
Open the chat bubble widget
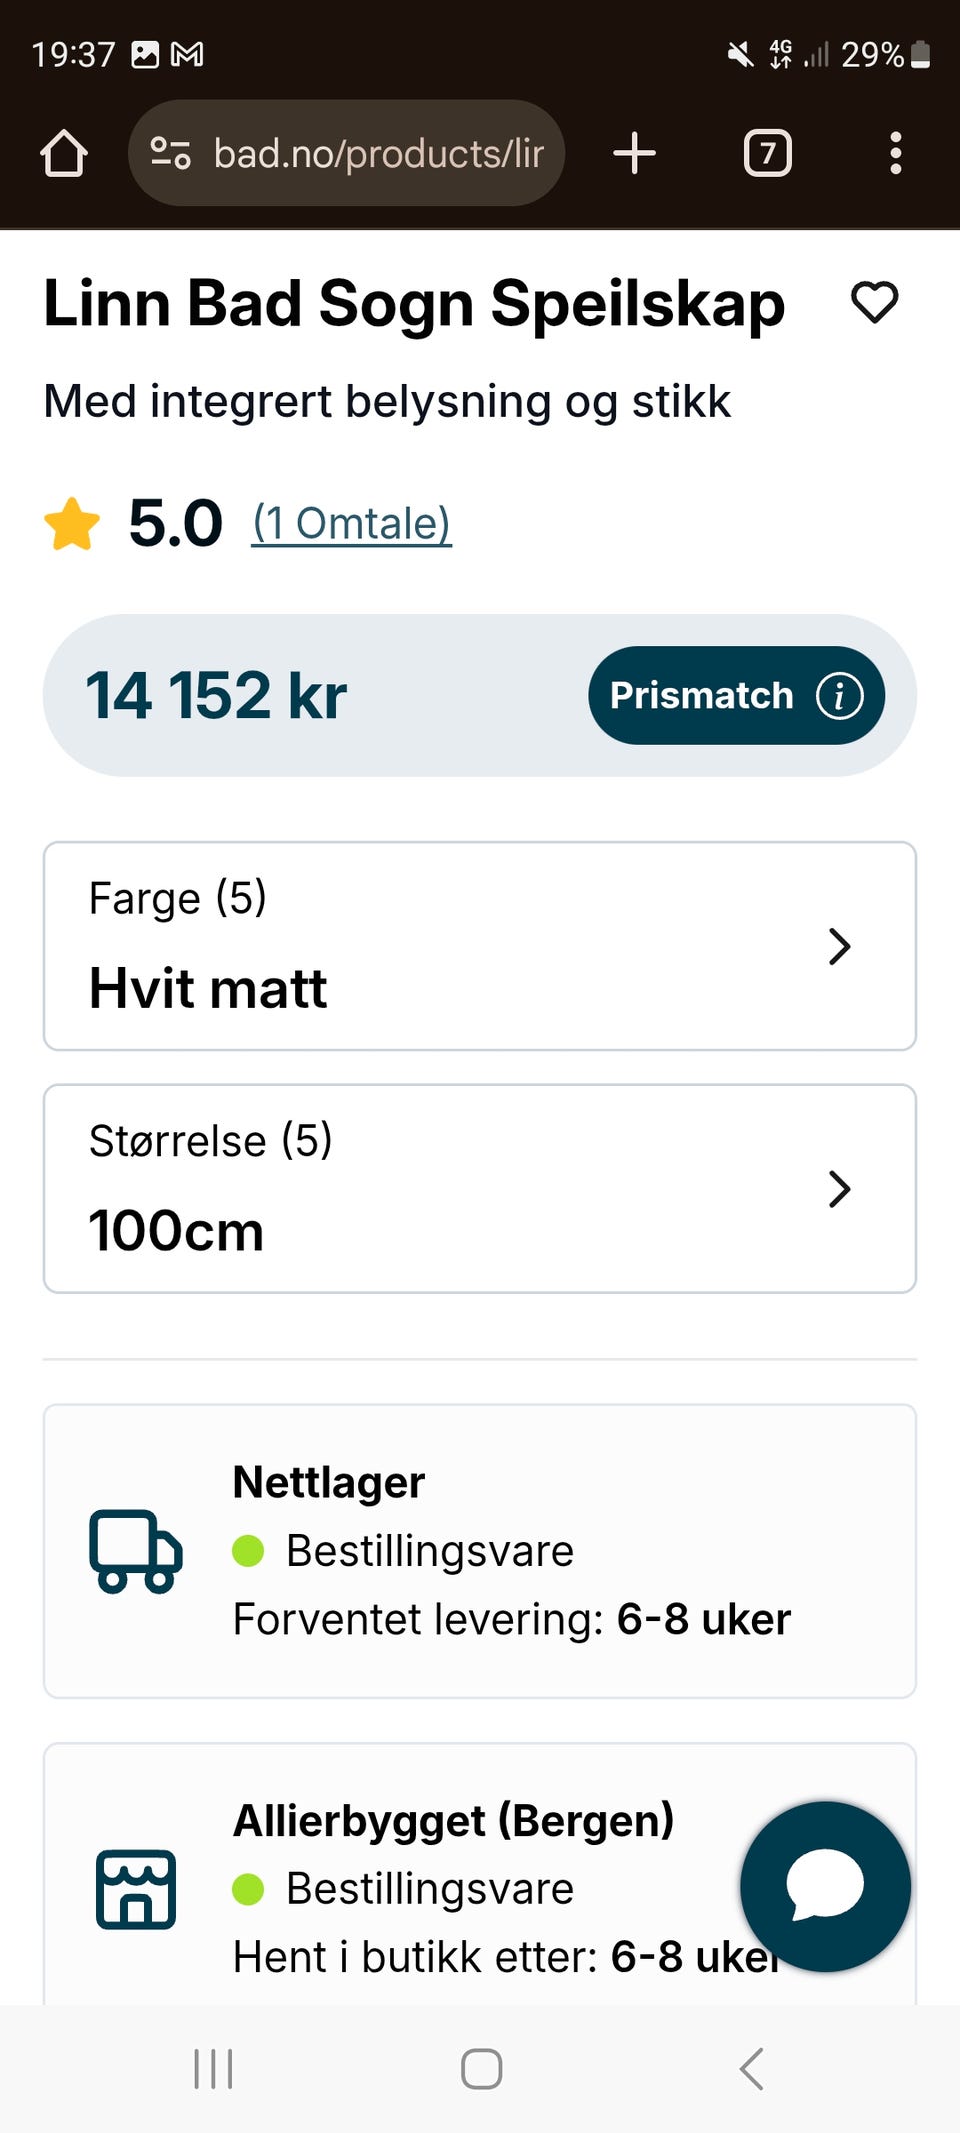tap(825, 1886)
